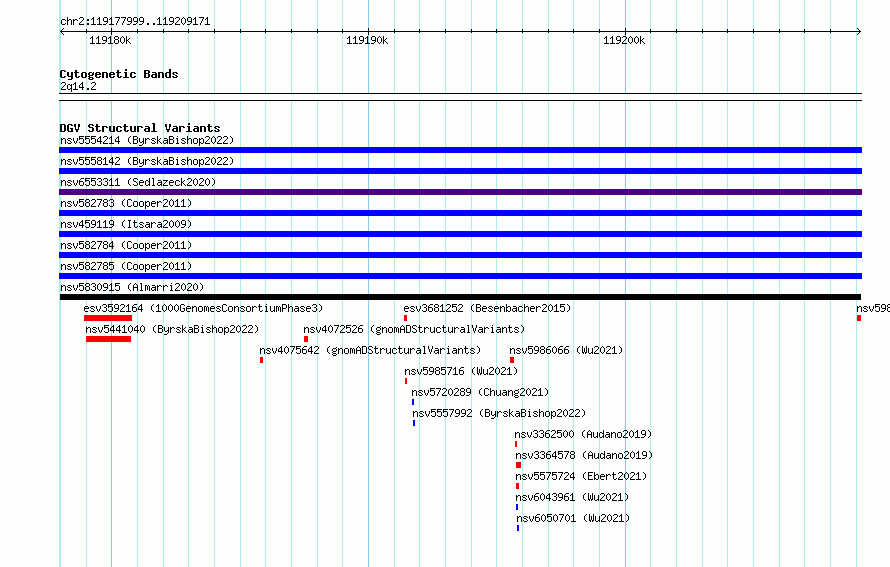Image resolution: width=890 pixels, height=567 pixels.
Task: Click the blue bar under nsv582784
Action: click(x=460, y=255)
